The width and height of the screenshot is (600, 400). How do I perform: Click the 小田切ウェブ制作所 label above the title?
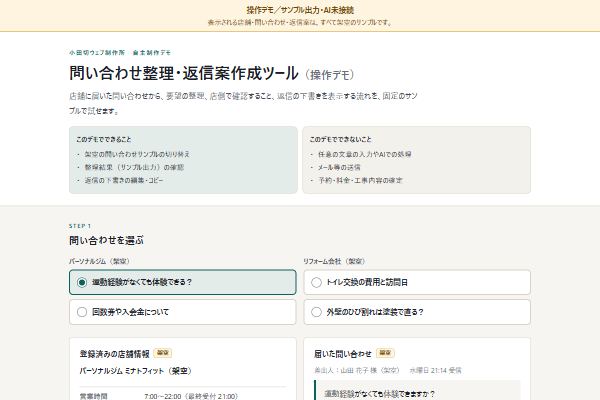click(97, 52)
